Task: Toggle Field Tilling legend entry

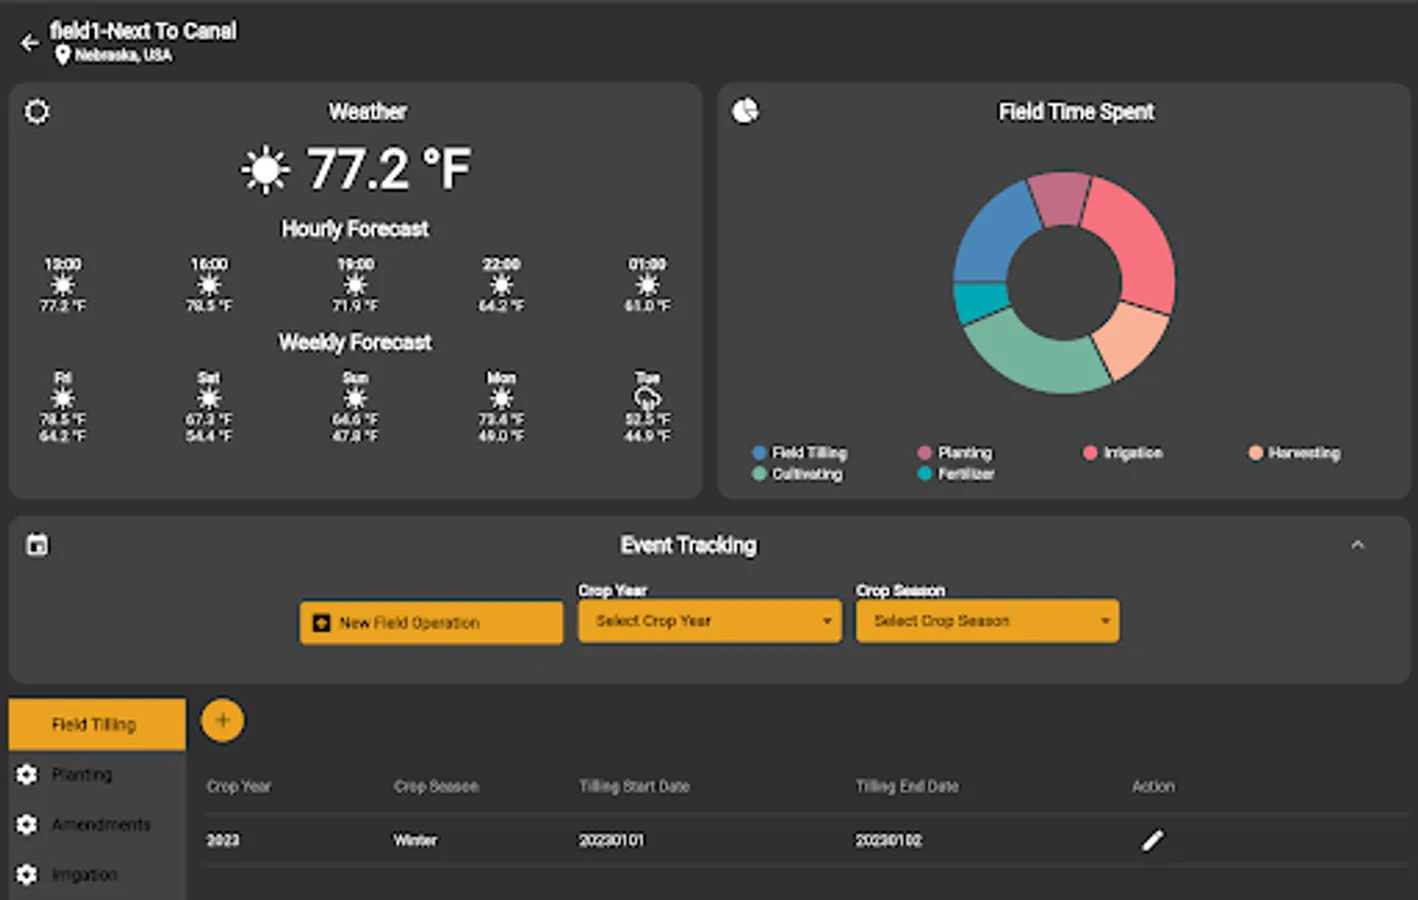Action: [799, 453]
